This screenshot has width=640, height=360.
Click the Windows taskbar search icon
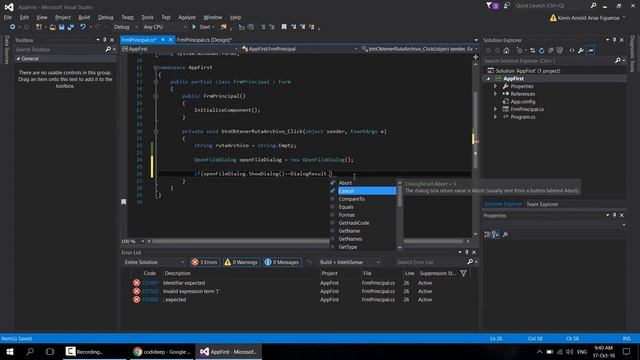click(30, 351)
